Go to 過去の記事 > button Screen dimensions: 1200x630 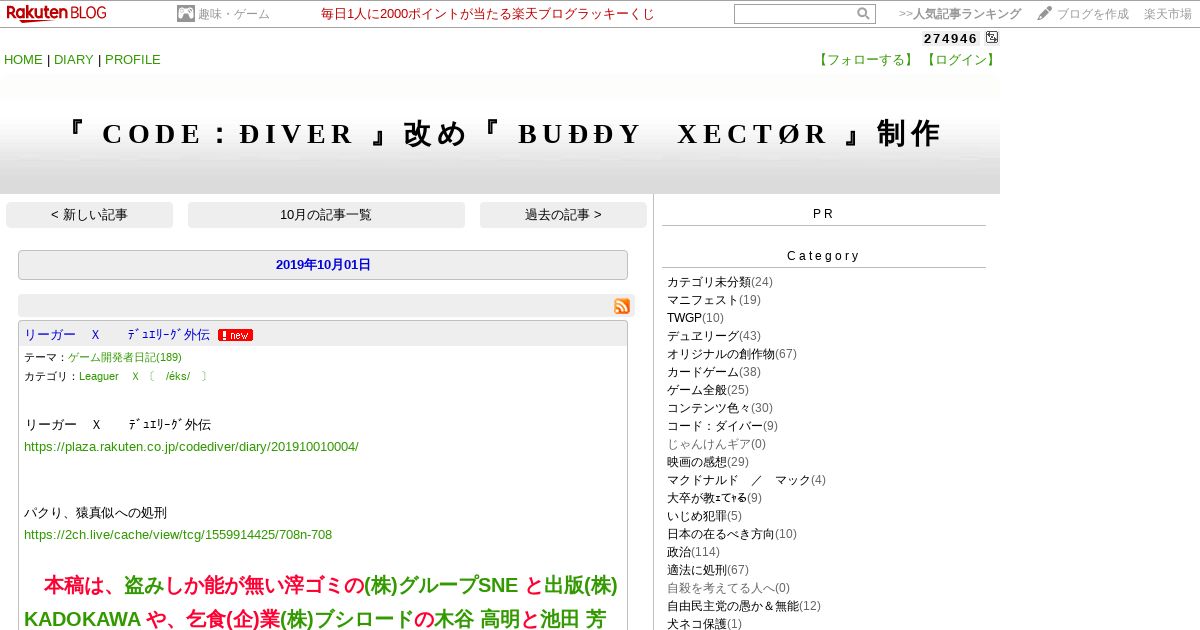click(x=563, y=215)
